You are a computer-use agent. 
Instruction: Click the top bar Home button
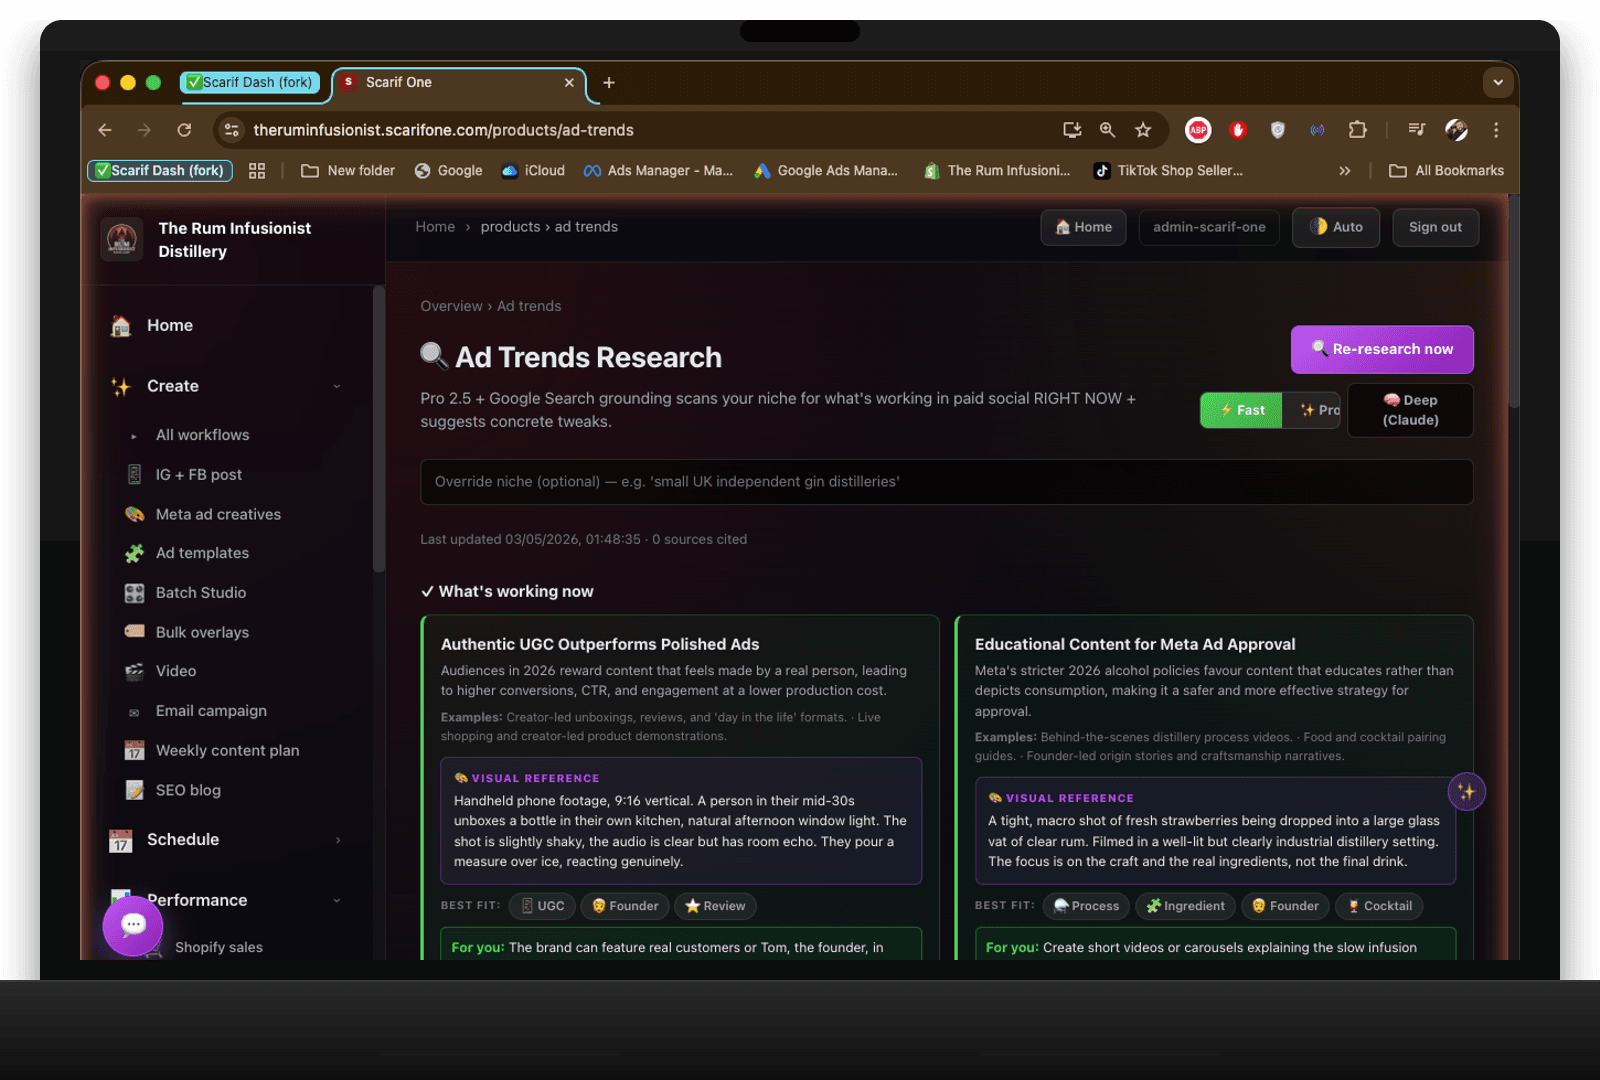[1084, 227]
